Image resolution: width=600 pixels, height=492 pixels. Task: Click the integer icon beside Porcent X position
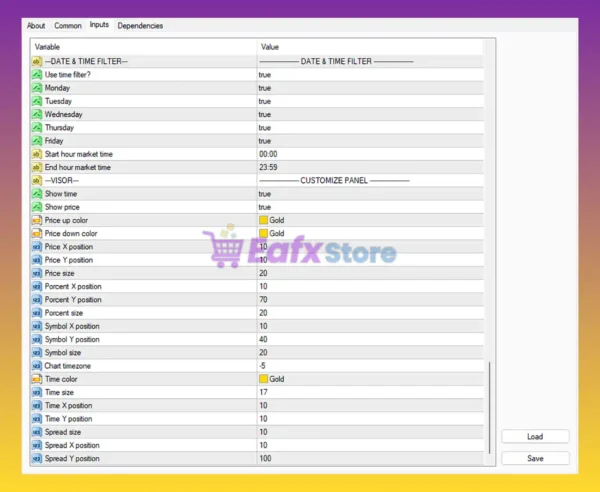pyautogui.click(x=37, y=287)
